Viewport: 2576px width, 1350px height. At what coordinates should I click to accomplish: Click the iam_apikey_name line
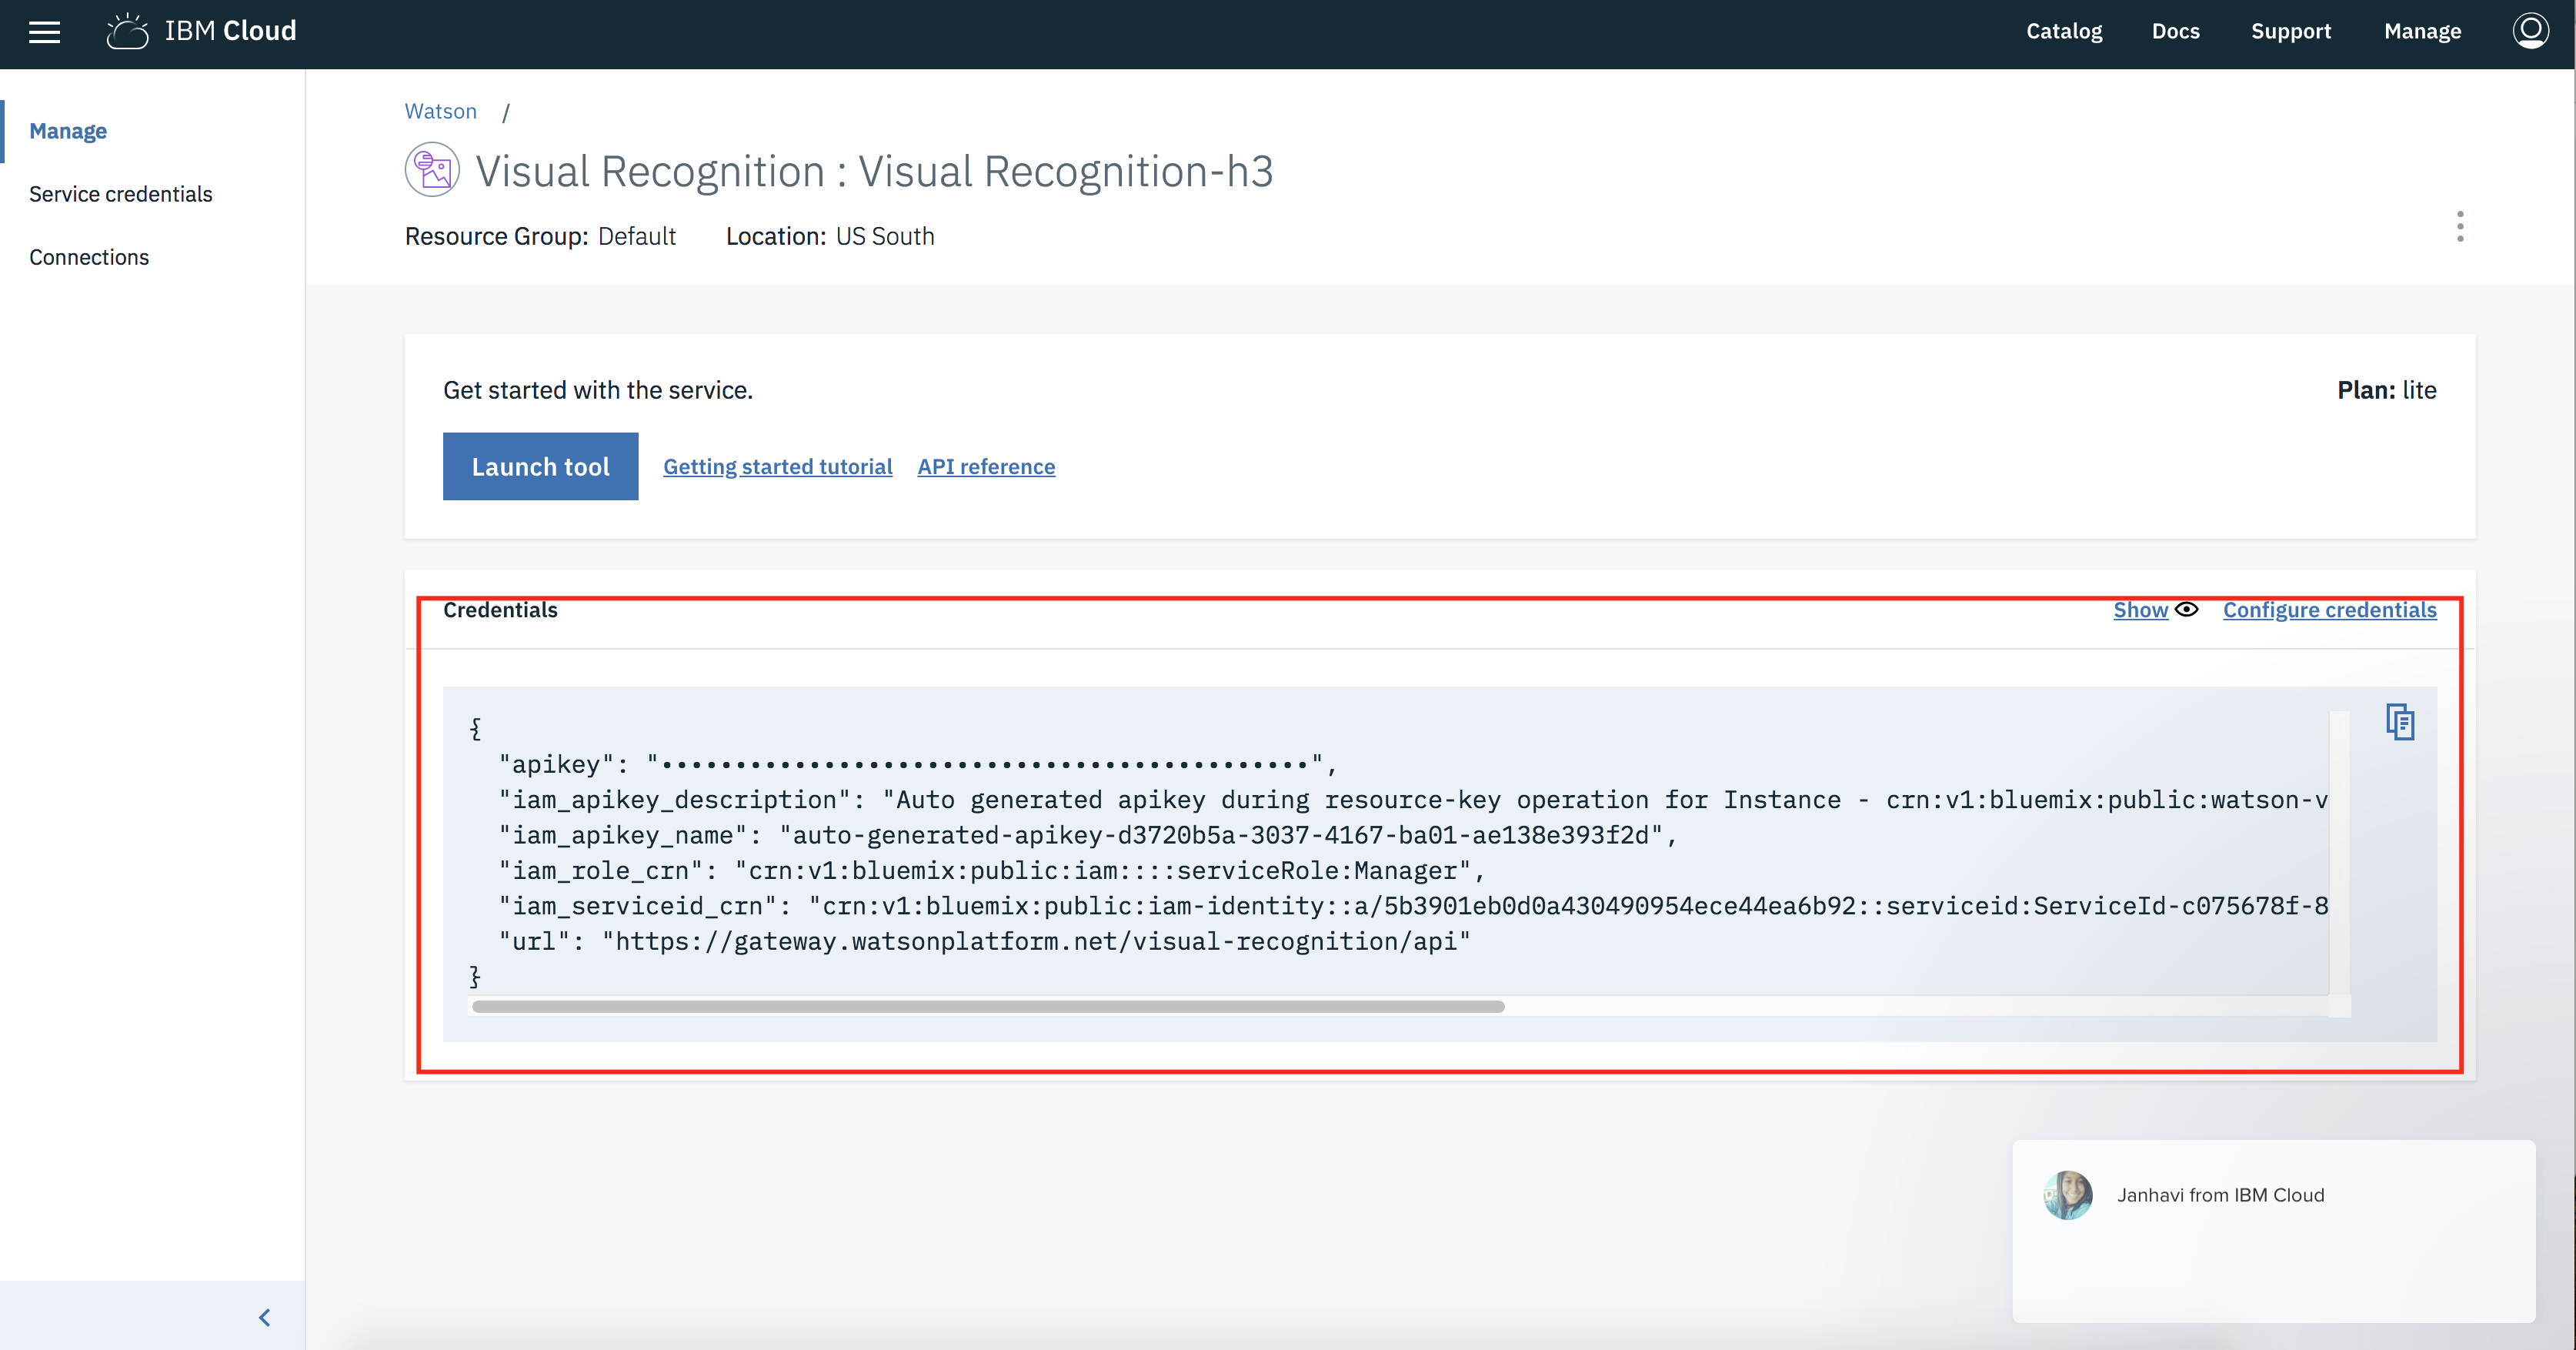click(1087, 835)
